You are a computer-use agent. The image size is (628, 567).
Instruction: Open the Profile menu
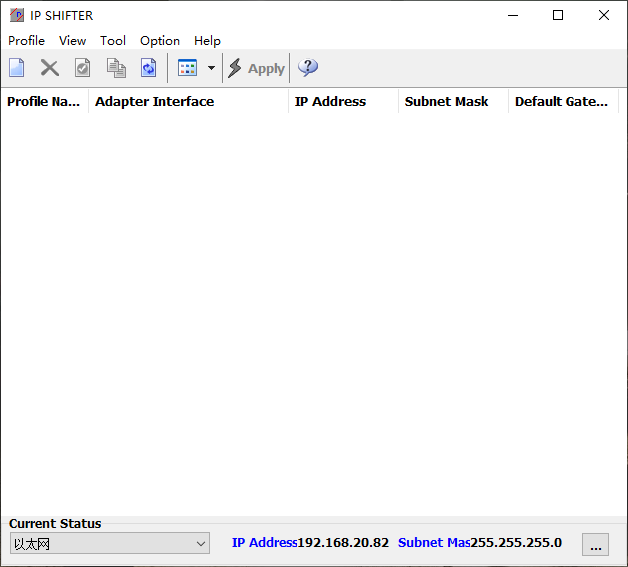click(26, 40)
